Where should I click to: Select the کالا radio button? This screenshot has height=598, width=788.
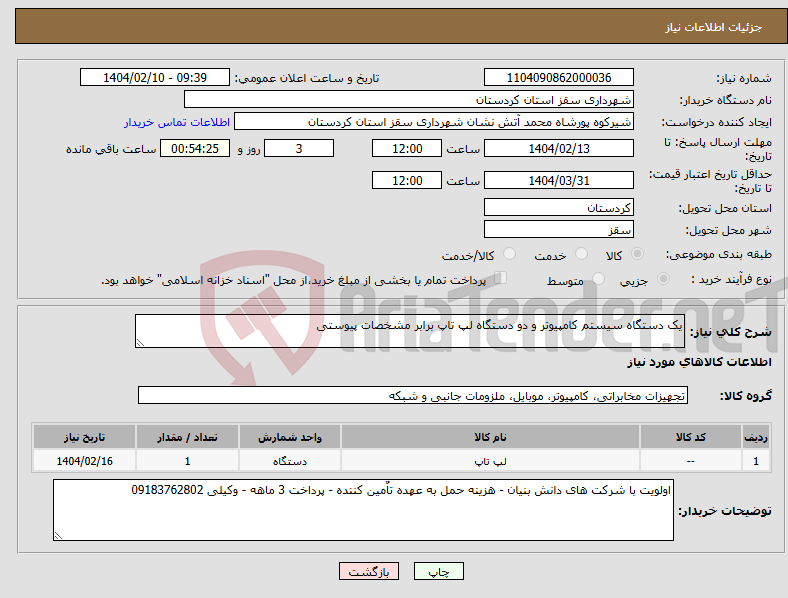click(x=637, y=254)
